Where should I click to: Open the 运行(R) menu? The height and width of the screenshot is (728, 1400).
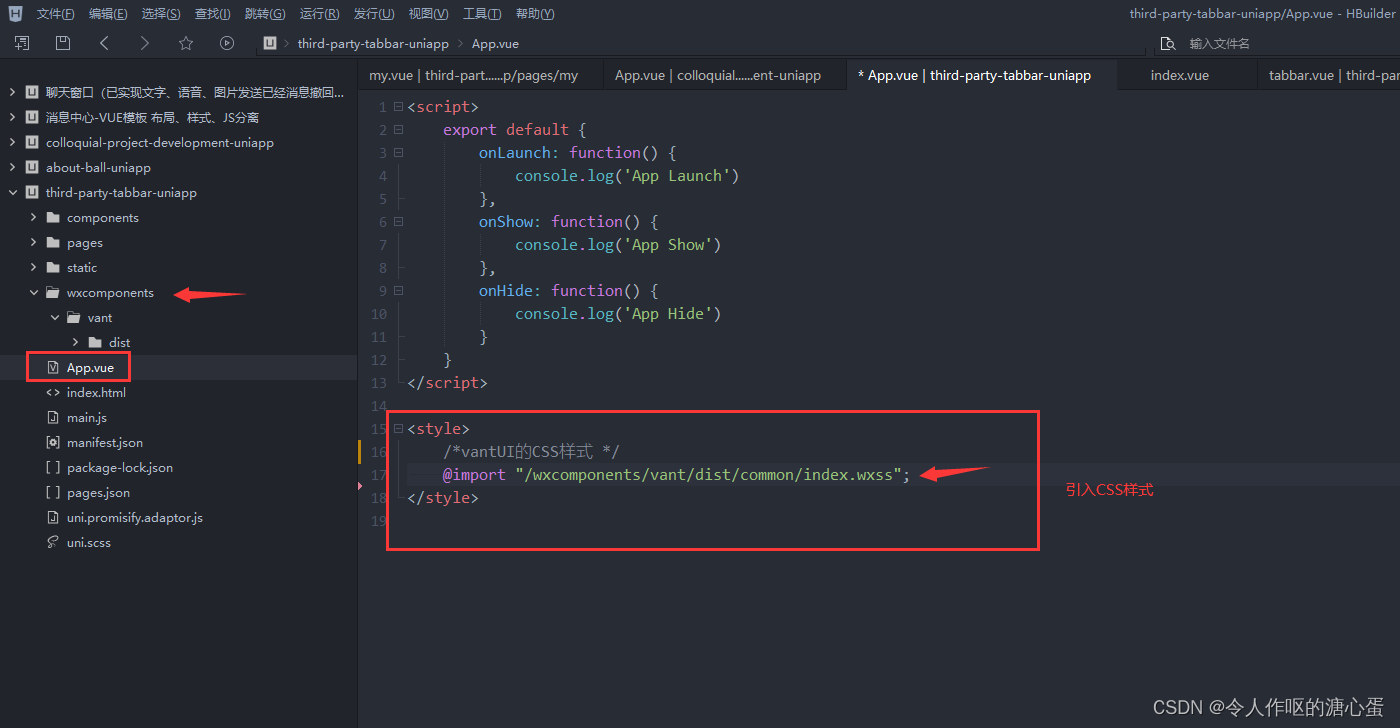[319, 14]
